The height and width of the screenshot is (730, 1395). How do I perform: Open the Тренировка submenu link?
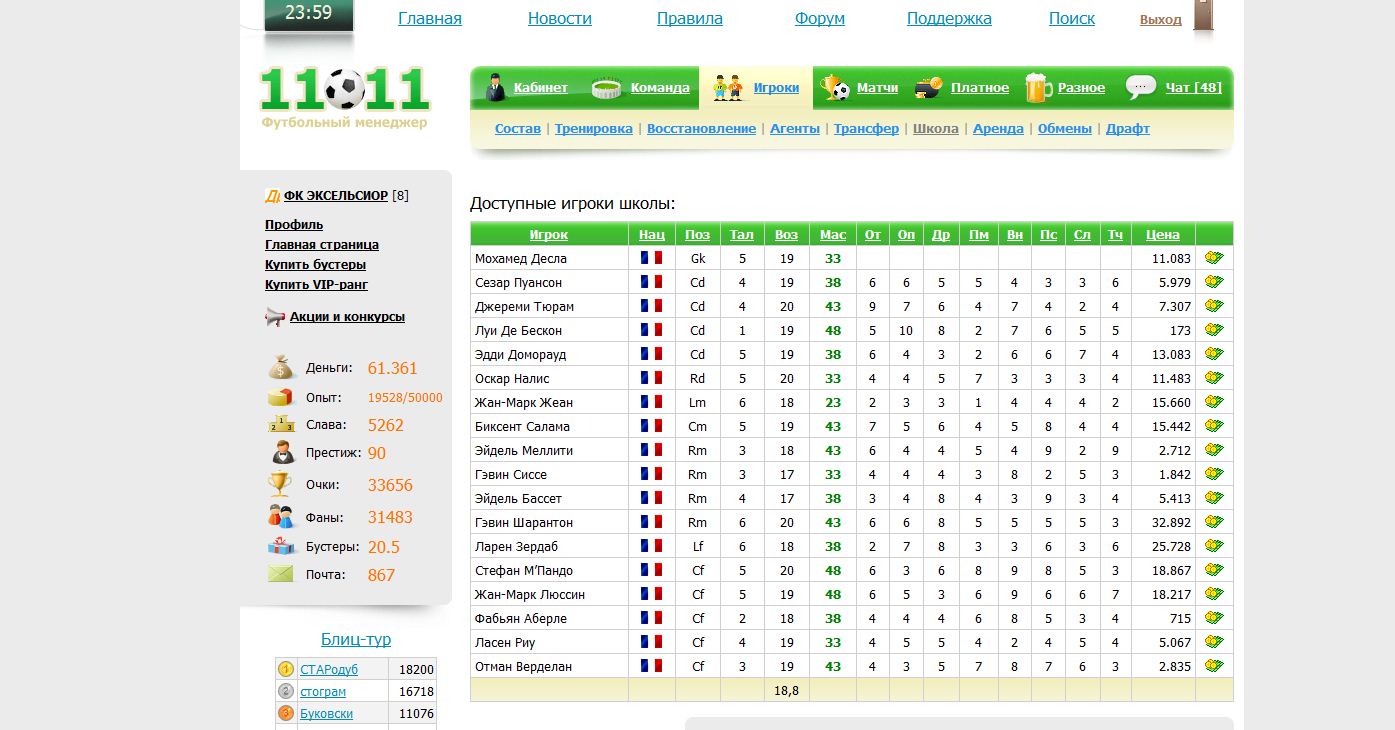click(593, 129)
